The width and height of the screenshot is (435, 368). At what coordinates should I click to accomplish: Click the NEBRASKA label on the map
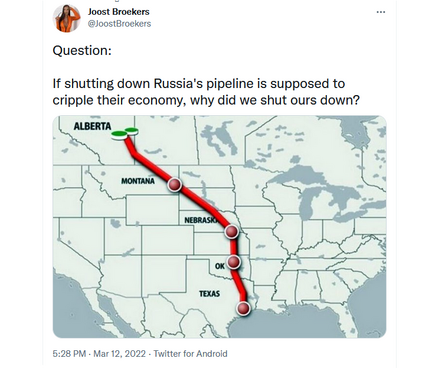coord(201,220)
